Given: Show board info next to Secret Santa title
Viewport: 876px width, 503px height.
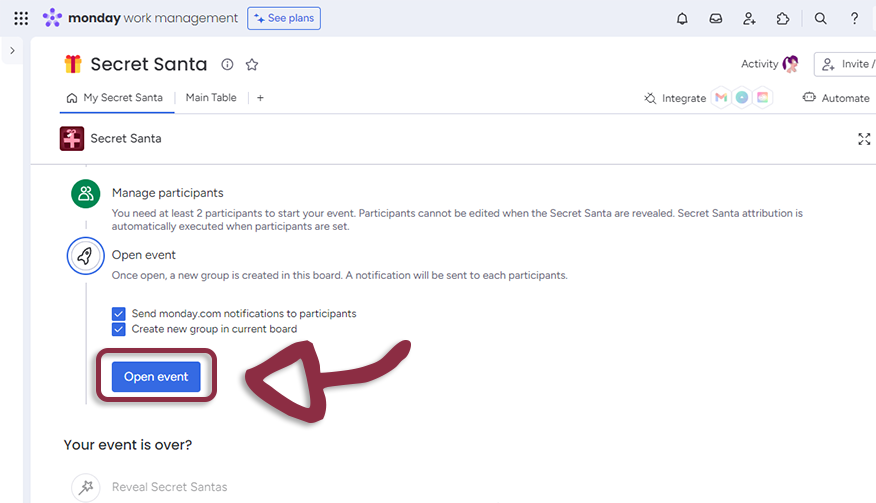Looking at the screenshot, I should (x=227, y=64).
